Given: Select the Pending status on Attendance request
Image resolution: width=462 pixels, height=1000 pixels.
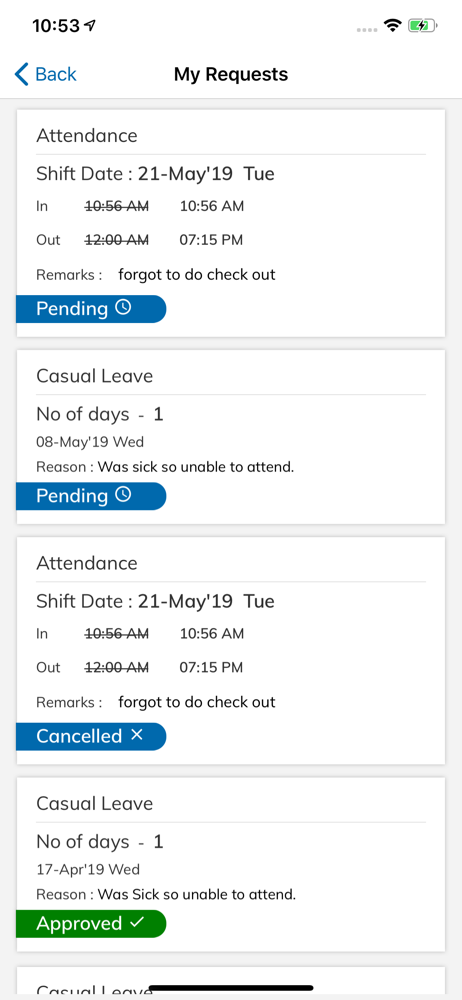Looking at the screenshot, I should tap(91, 309).
